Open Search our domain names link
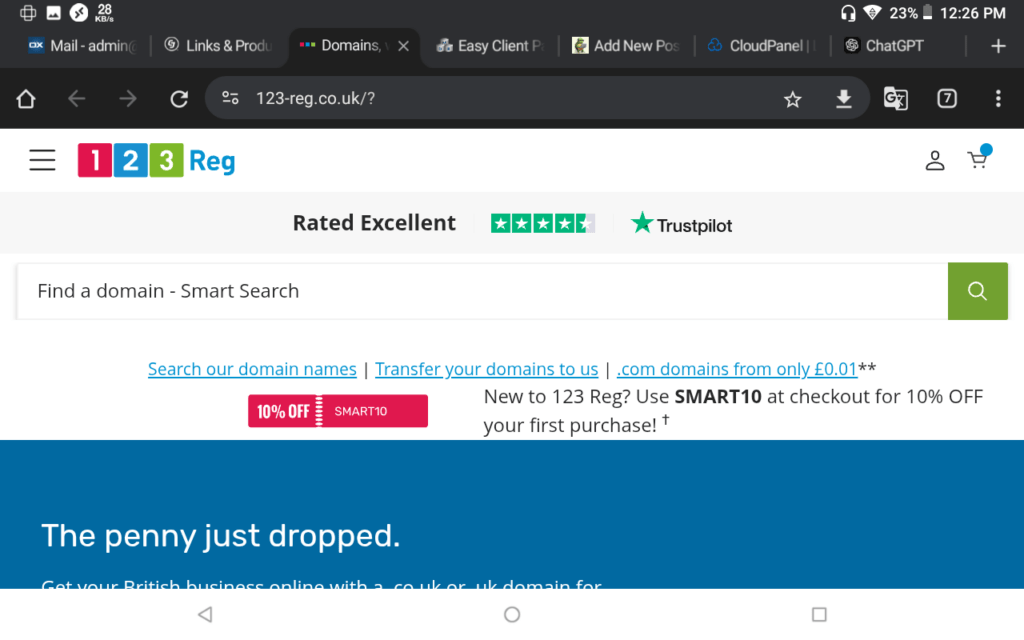 click(252, 369)
